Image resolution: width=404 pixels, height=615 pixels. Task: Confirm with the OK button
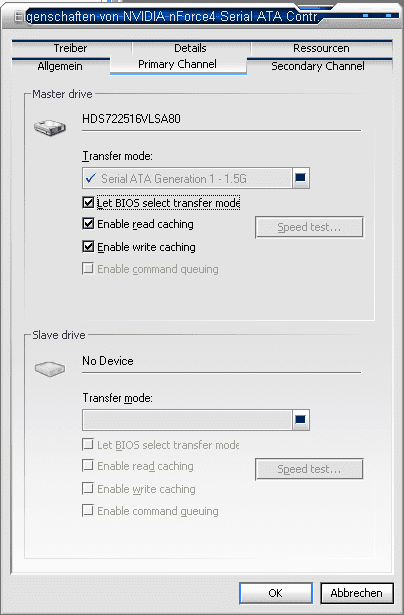276,593
